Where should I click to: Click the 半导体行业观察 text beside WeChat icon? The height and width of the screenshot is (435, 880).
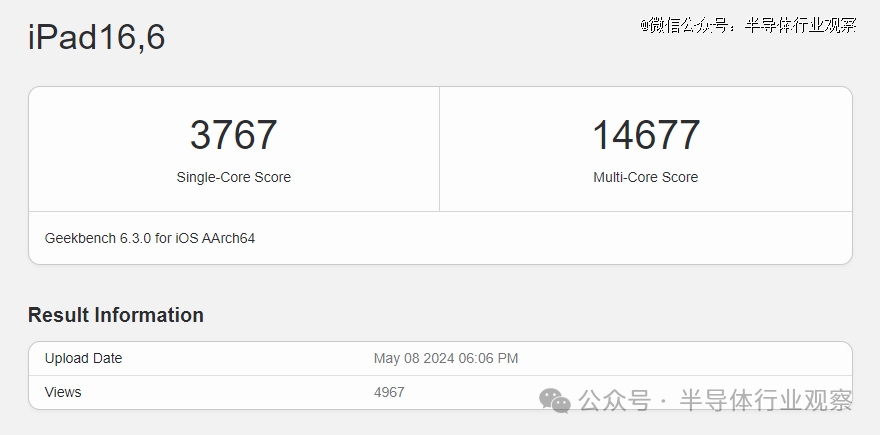tap(766, 401)
